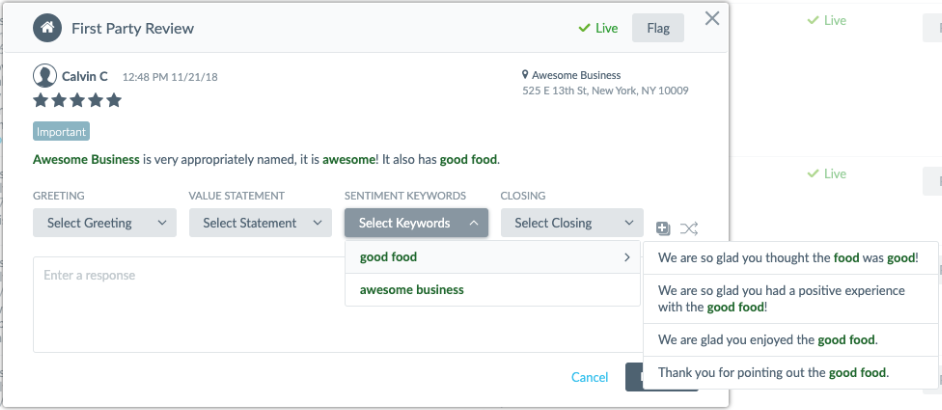Click the location pin near Awesome Business
This screenshot has height=410, width=942.
(525, 75)
